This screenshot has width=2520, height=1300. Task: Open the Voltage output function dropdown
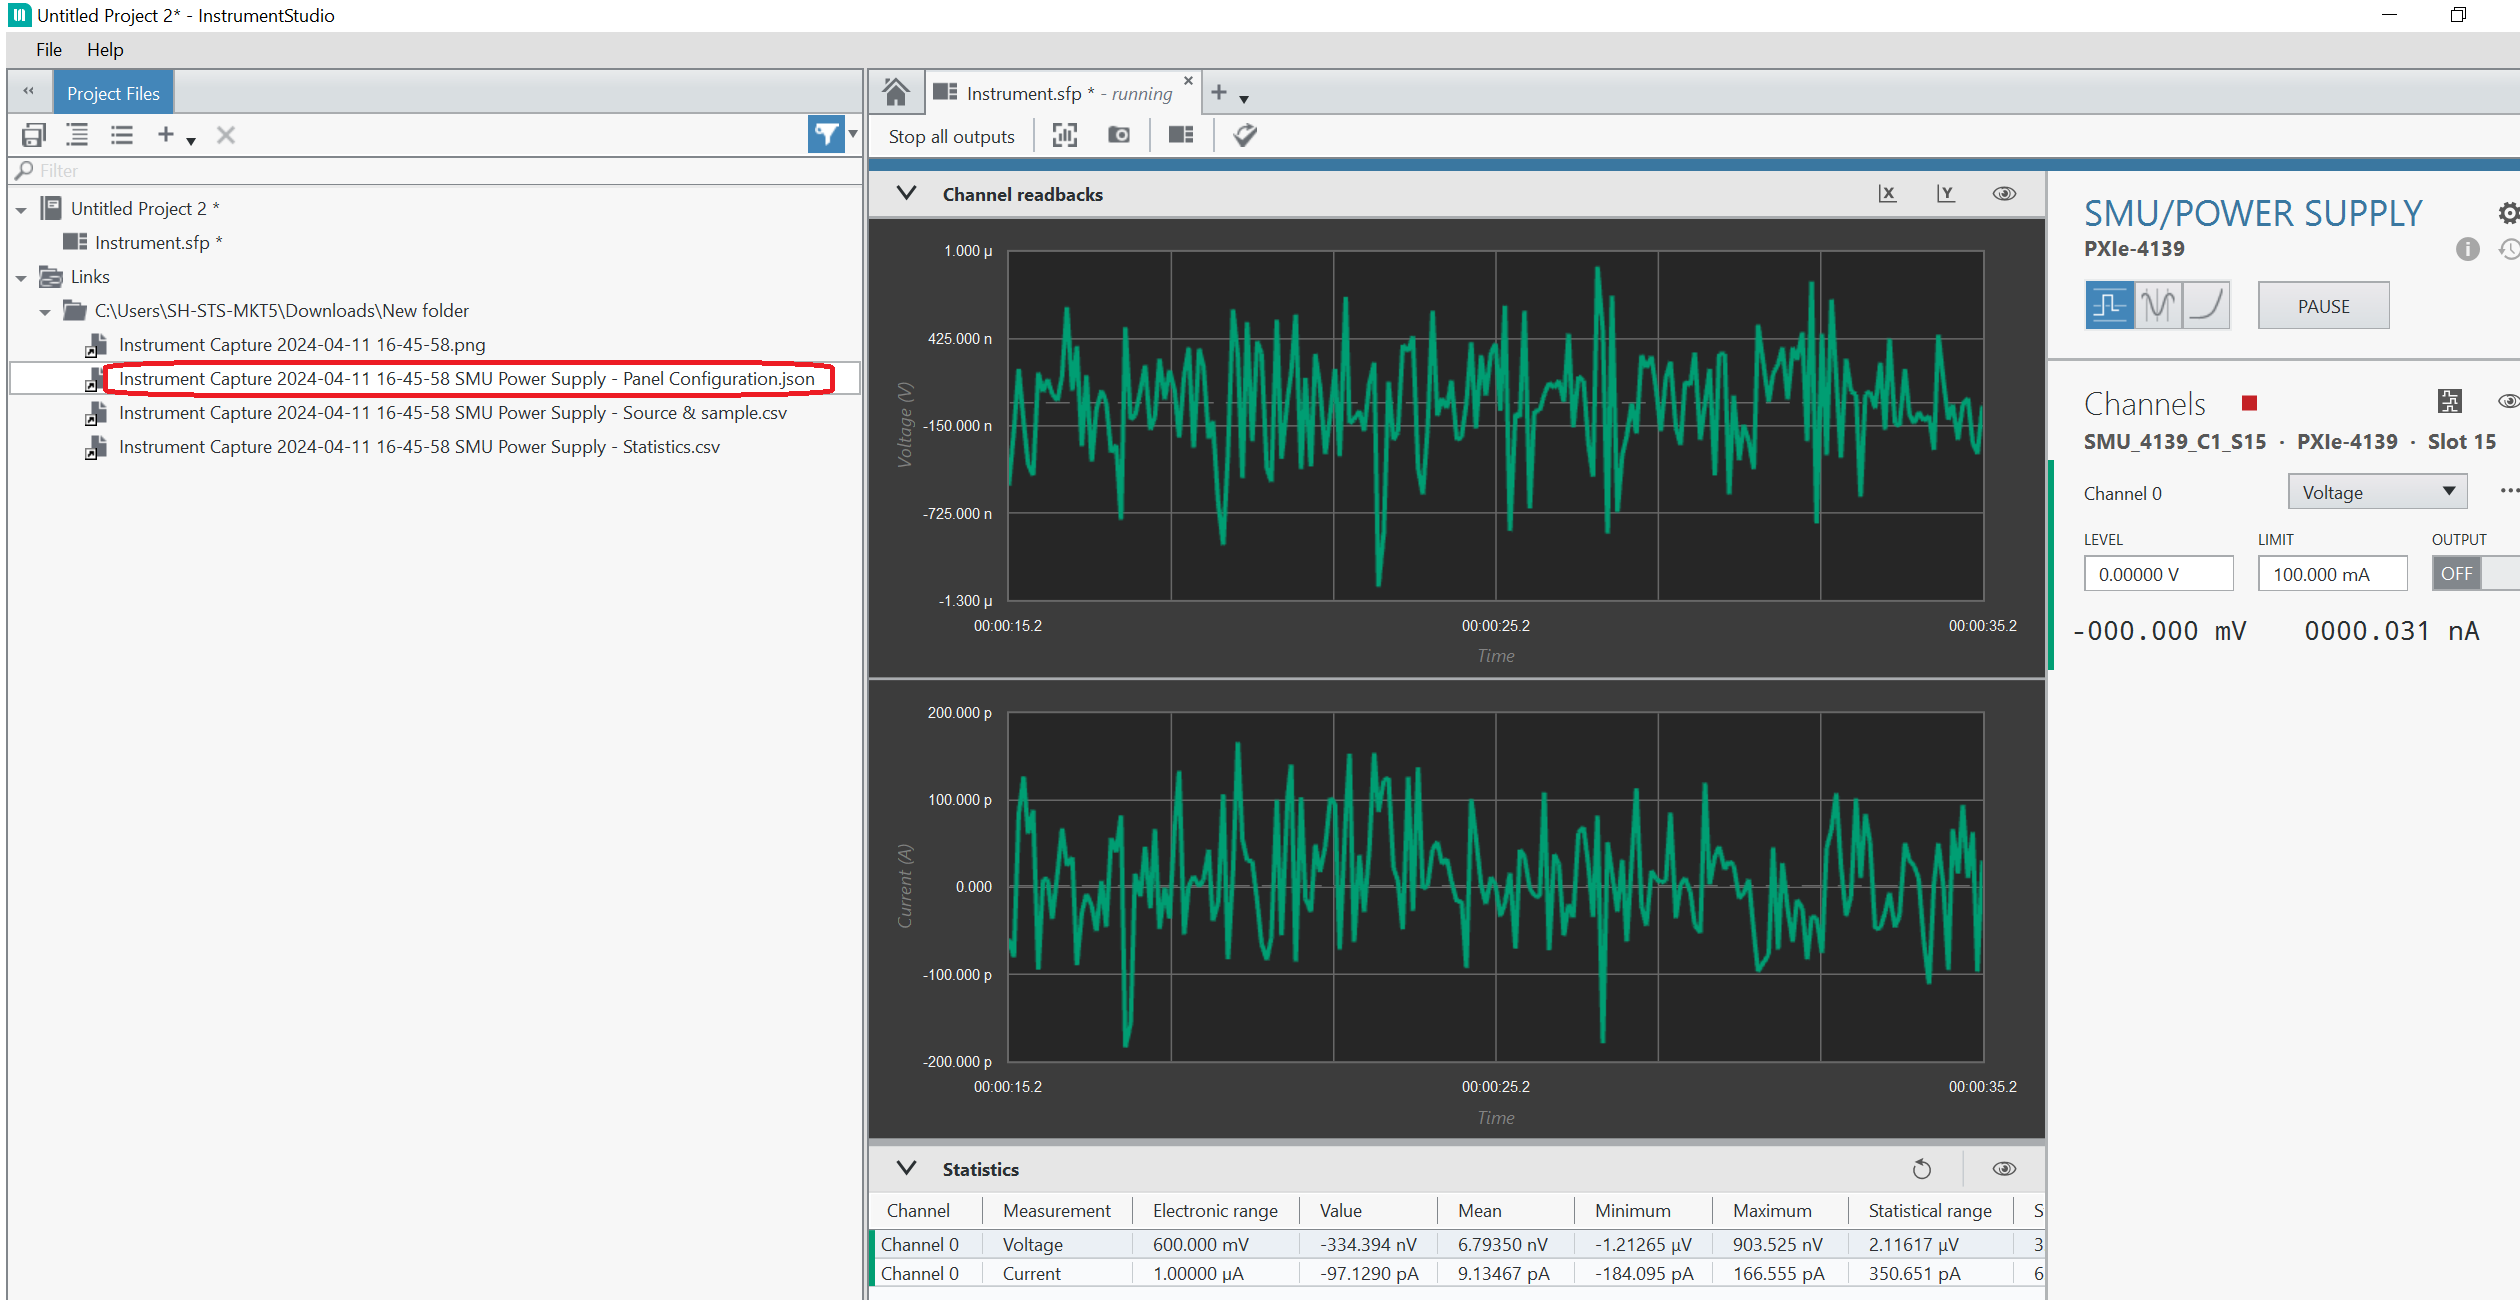2377,492
